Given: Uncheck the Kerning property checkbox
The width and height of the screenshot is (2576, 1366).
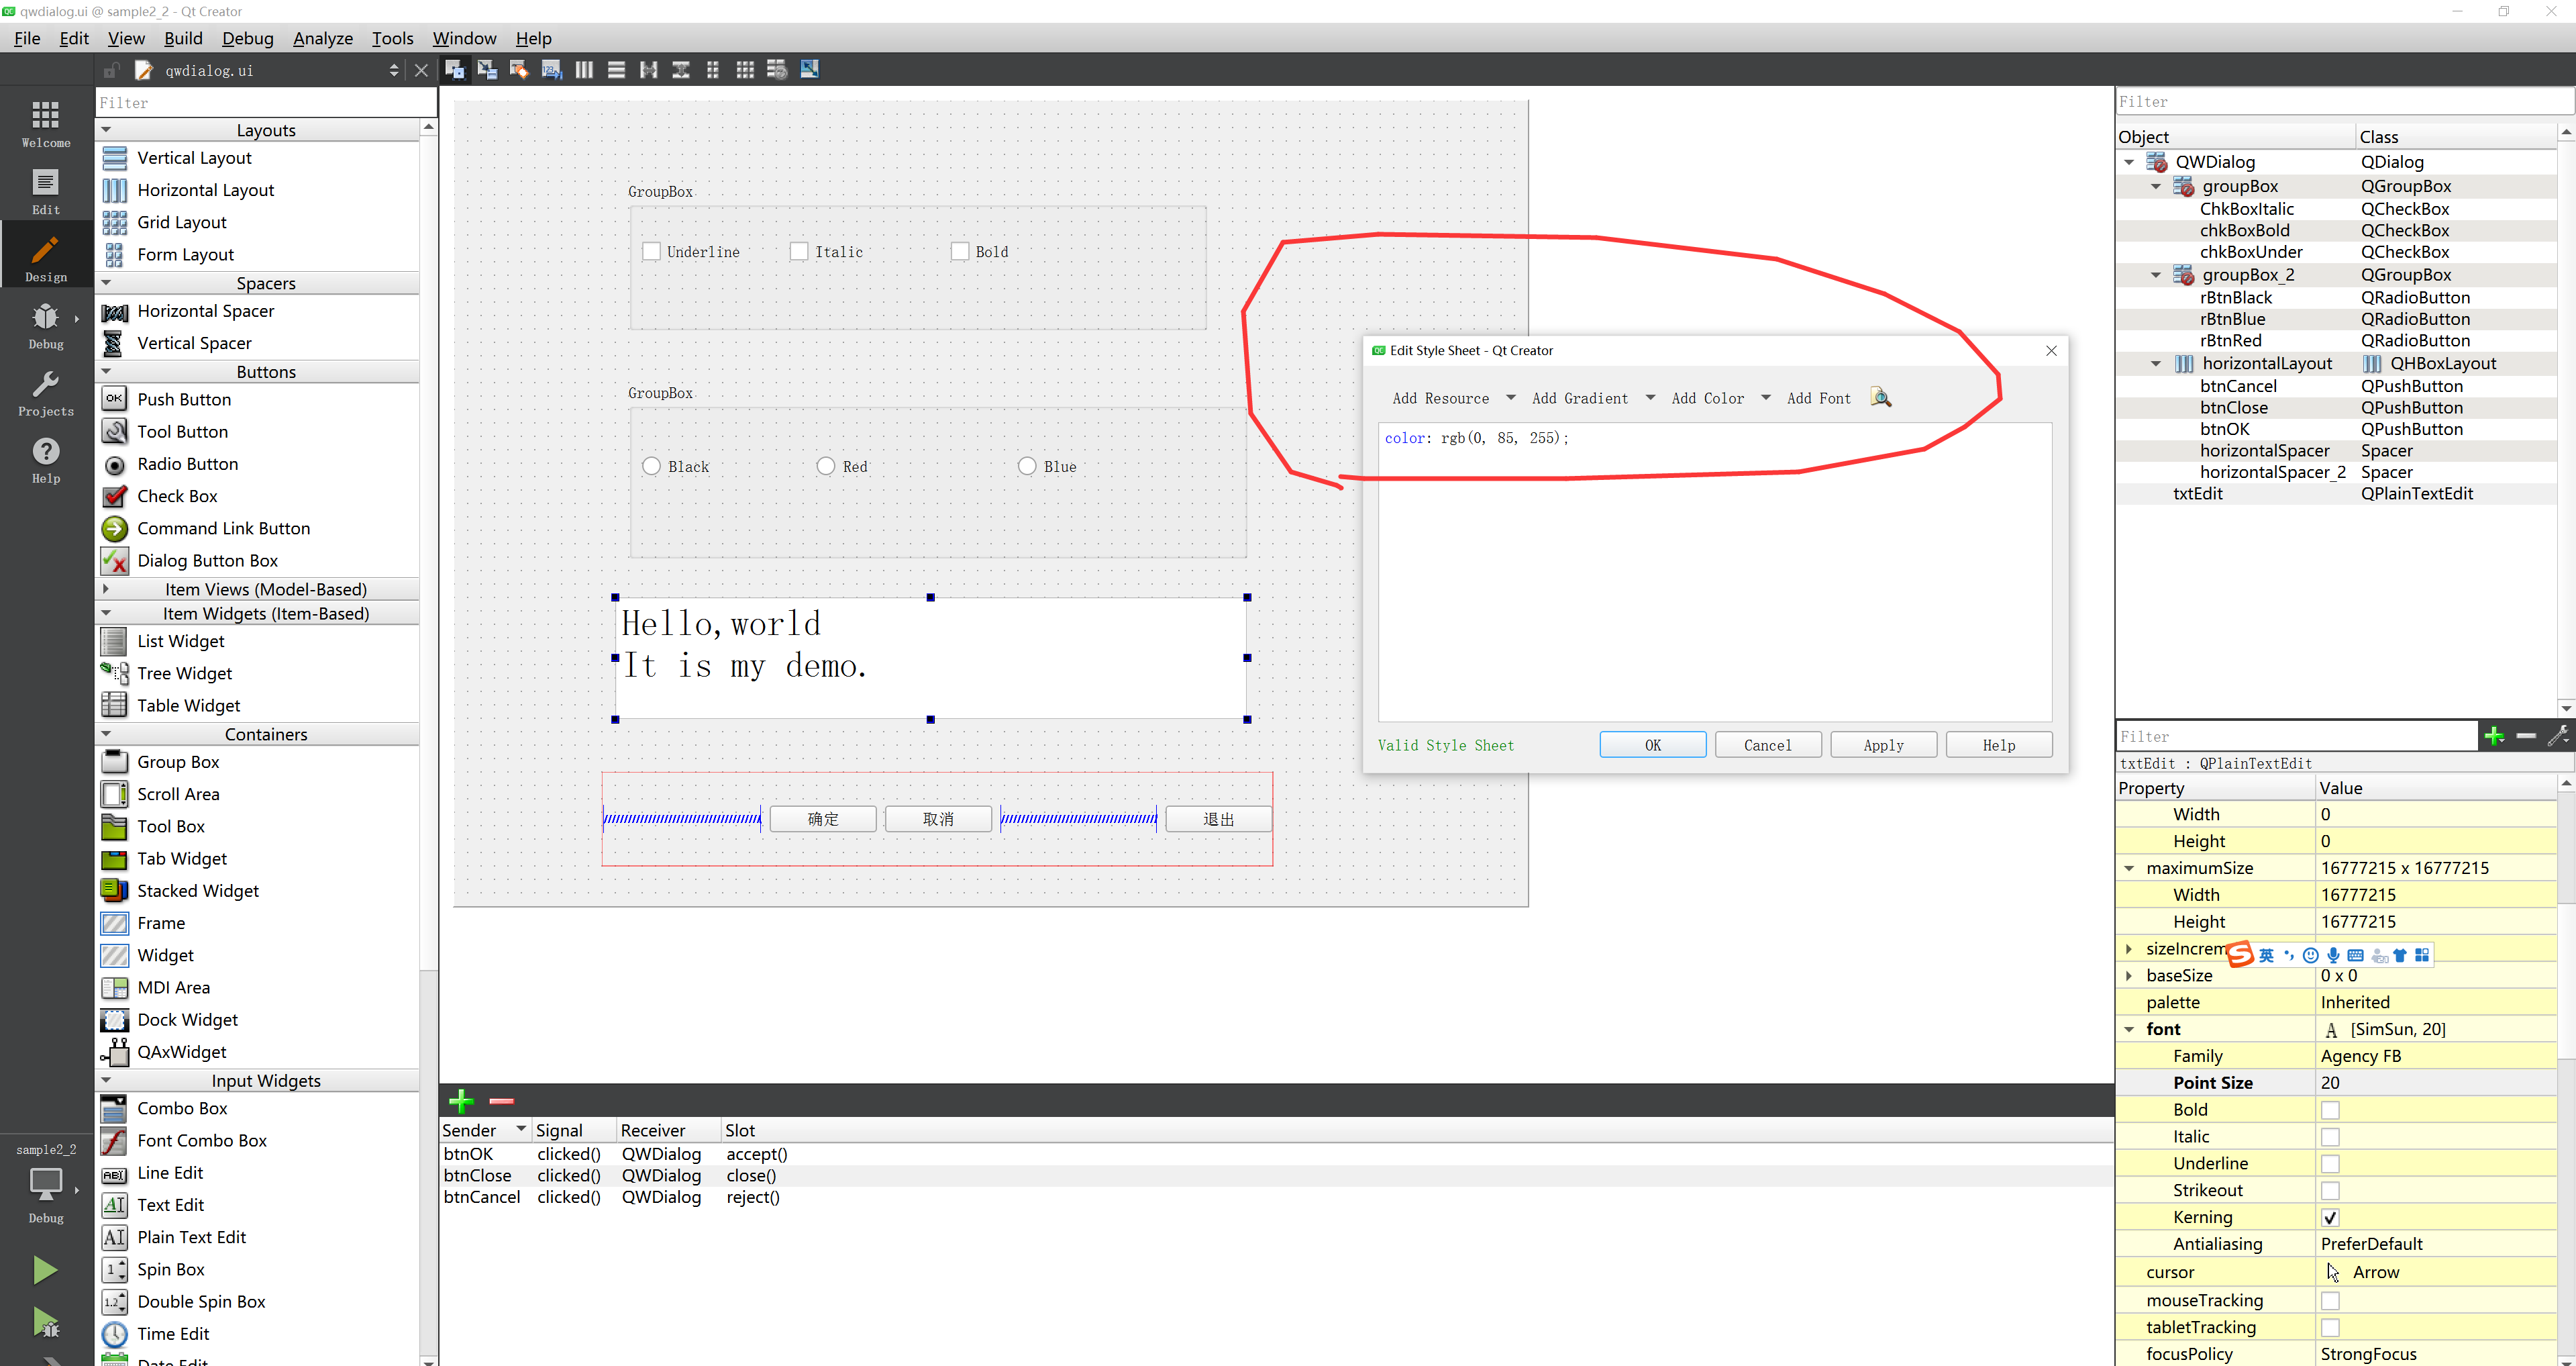Looking at the screenshot, I should click(x=2330, y=1217).
